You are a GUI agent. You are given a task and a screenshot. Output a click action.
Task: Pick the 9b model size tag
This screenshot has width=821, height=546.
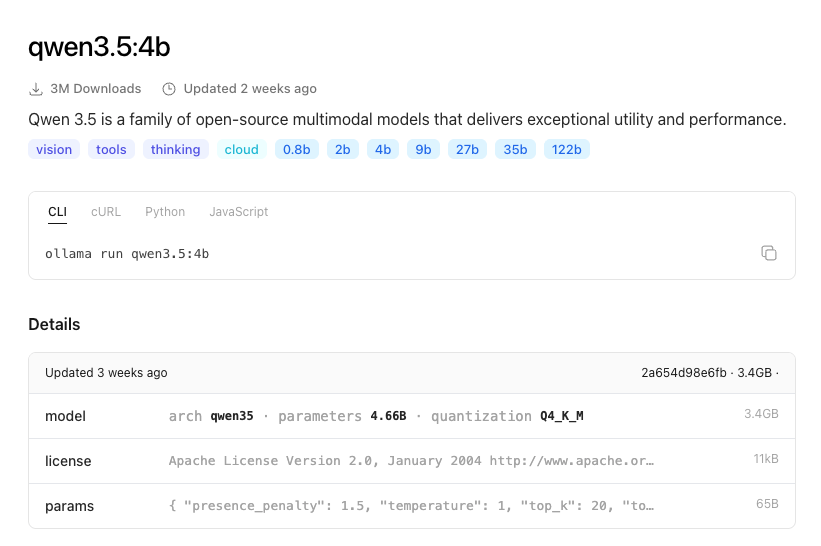click(x=424, y=150)
